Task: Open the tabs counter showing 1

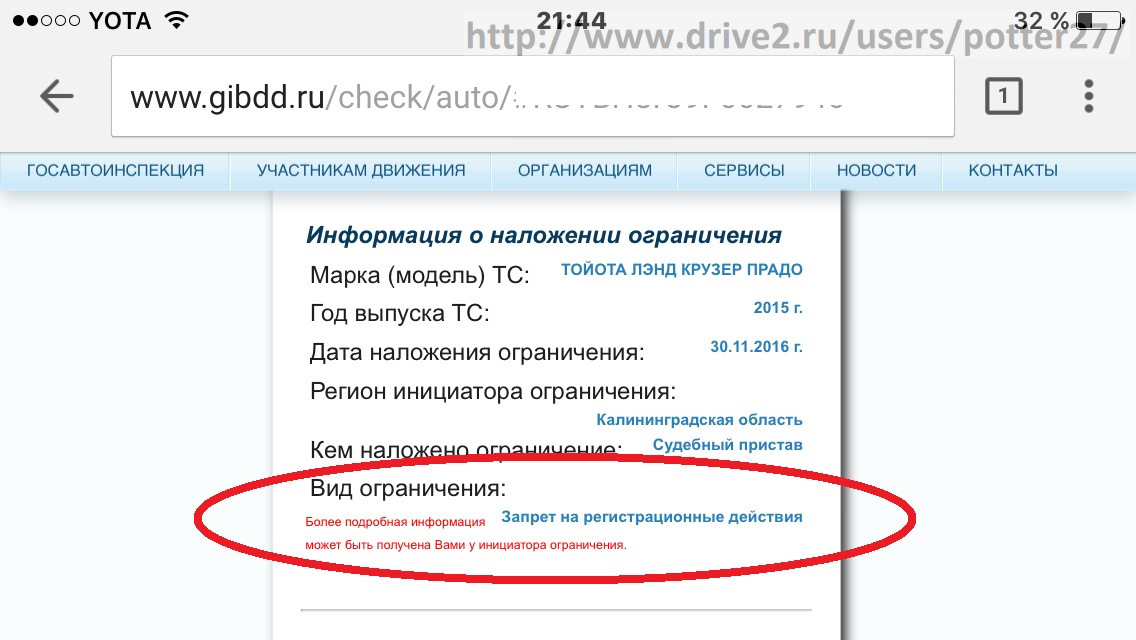Action: point(1003,96)
